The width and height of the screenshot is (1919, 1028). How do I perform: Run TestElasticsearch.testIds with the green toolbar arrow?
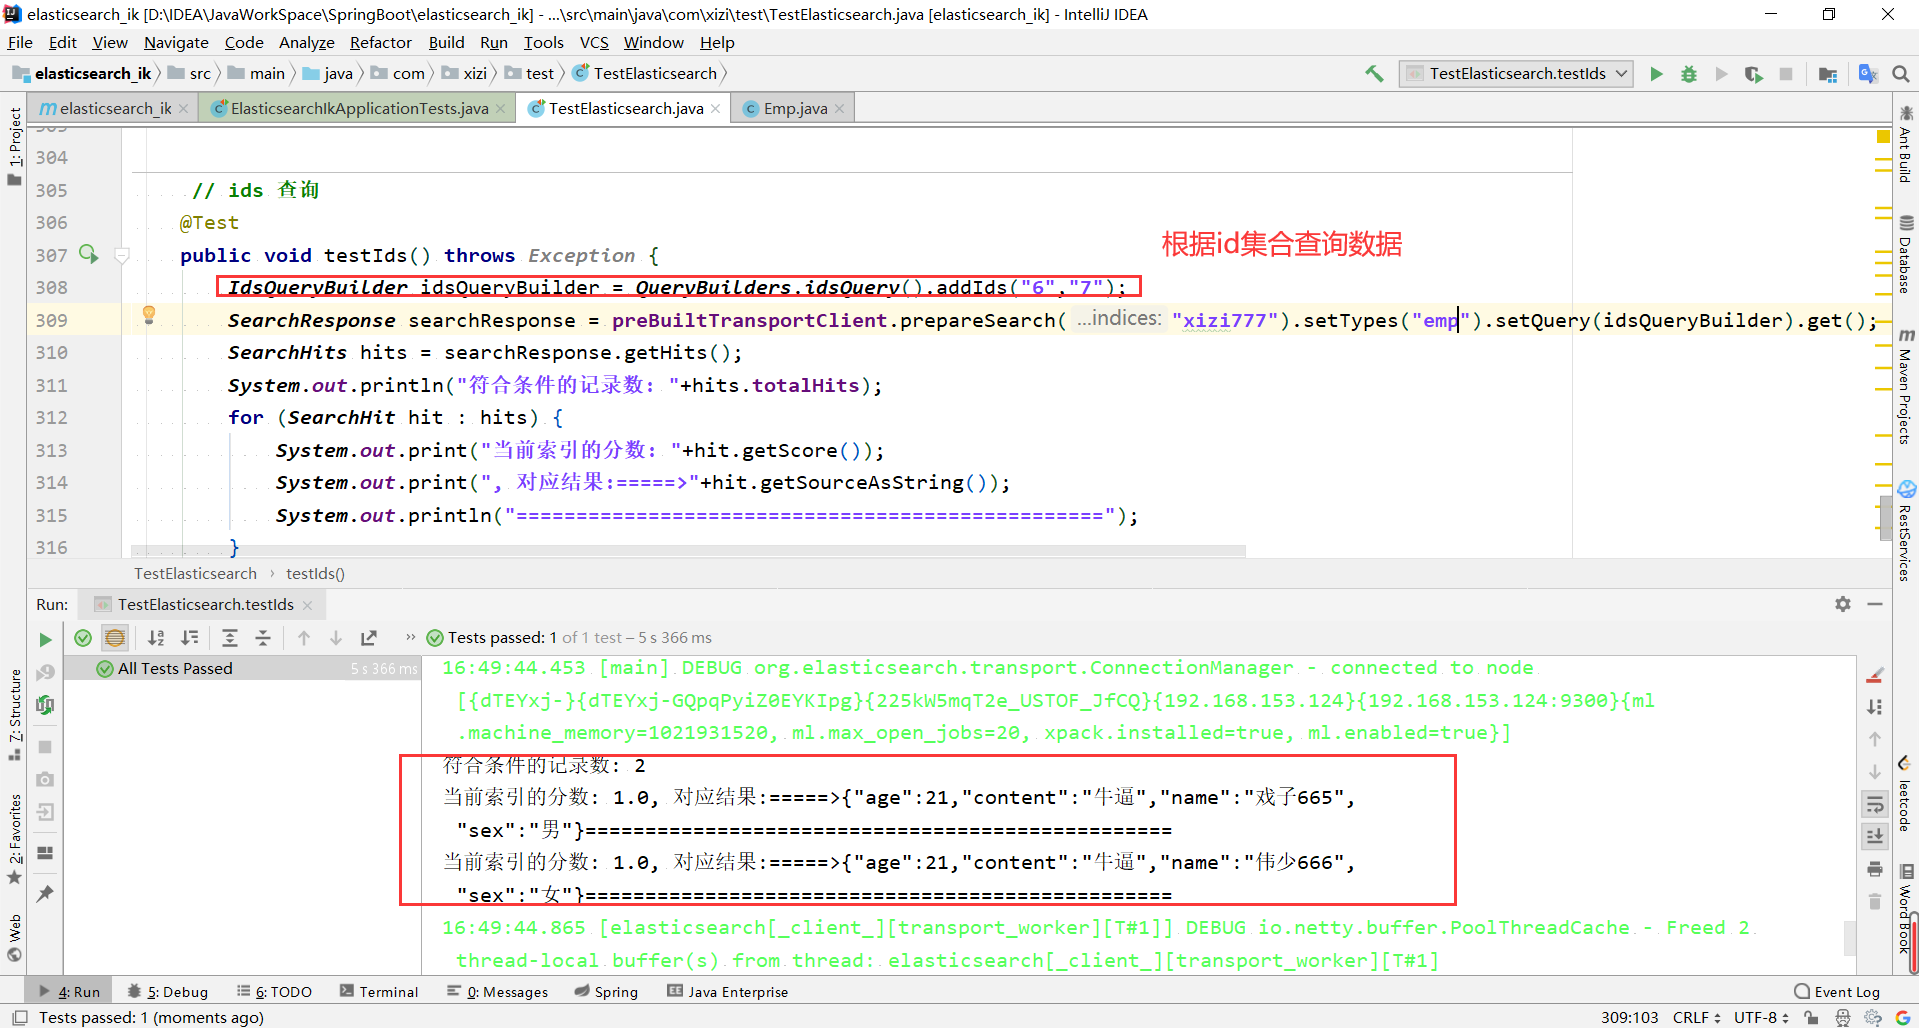click(1656, 74)
